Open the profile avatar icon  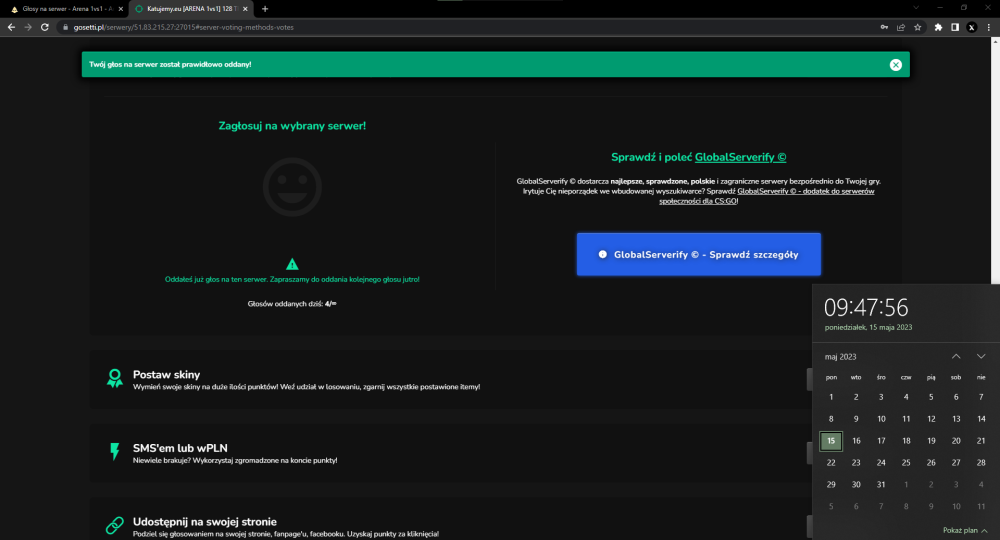[x=971, y=27]
